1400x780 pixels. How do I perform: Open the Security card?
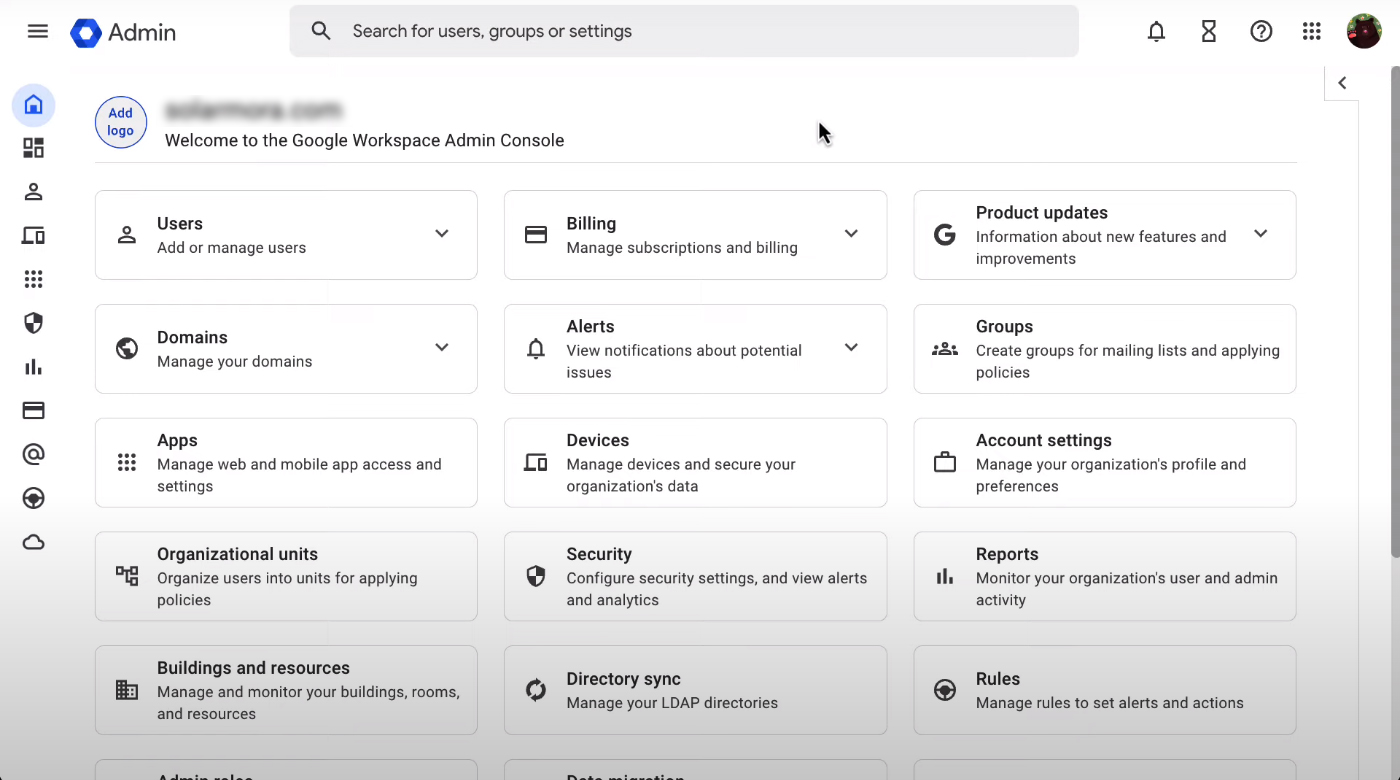695,576
